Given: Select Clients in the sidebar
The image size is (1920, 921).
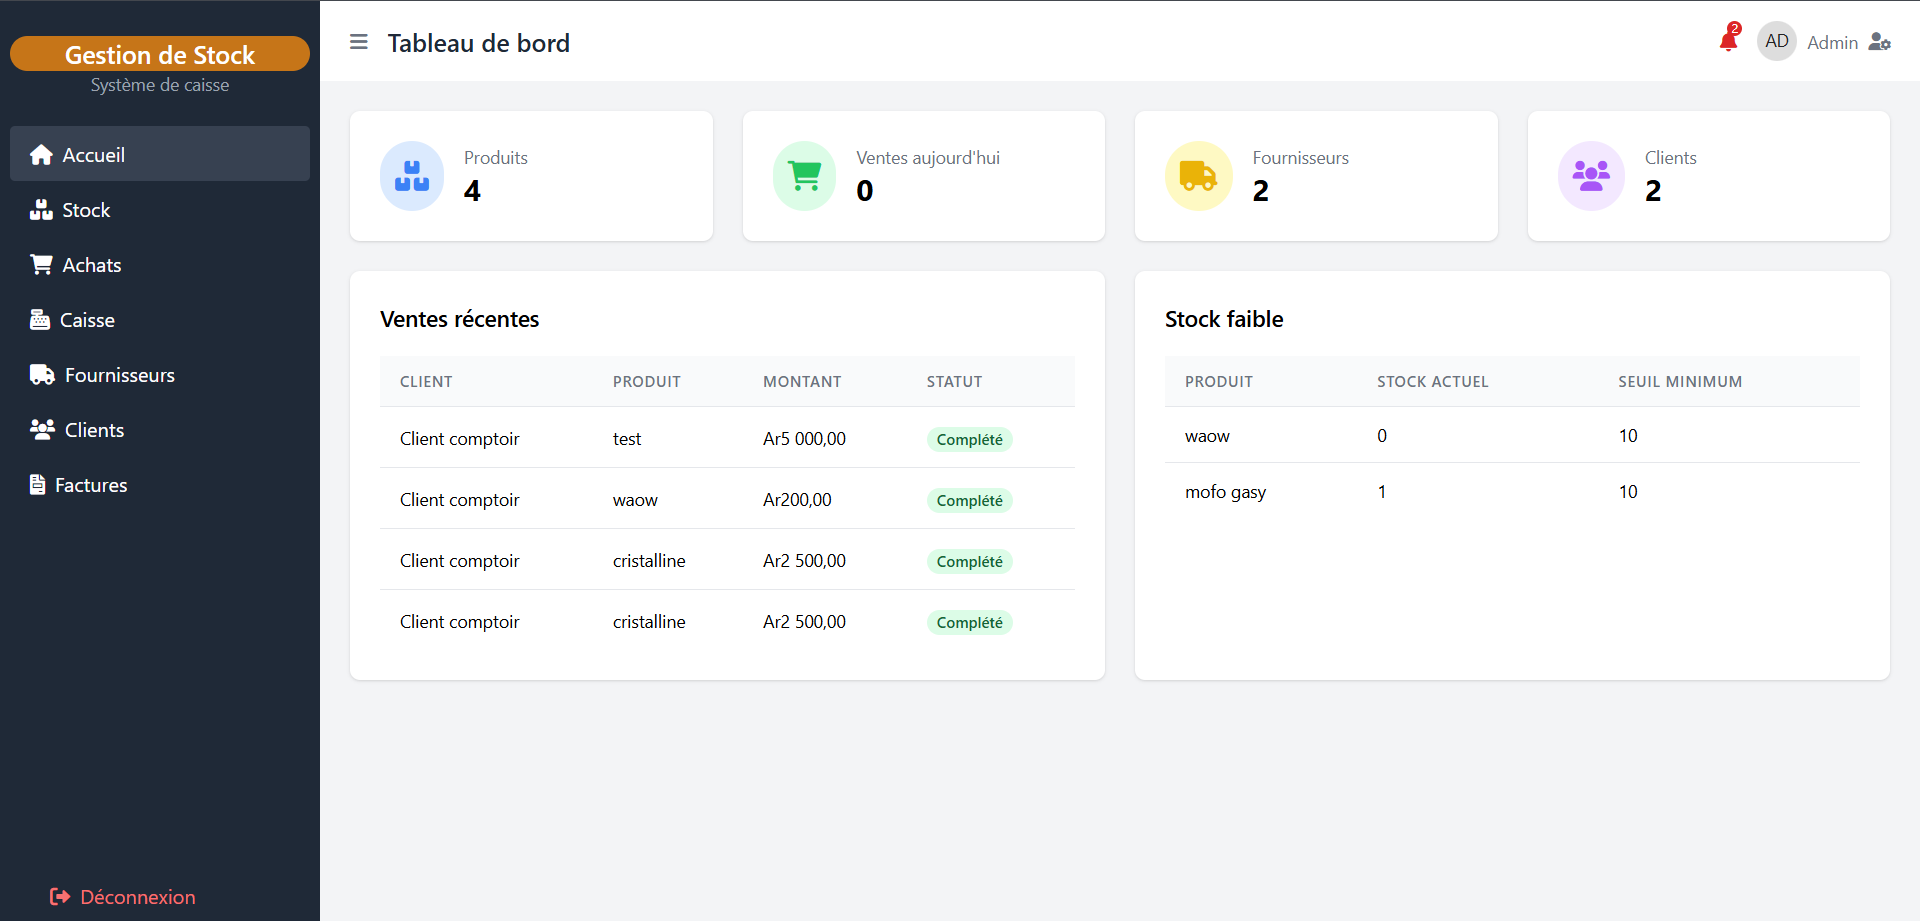Looking at the screenshot, I should [94, 430].
